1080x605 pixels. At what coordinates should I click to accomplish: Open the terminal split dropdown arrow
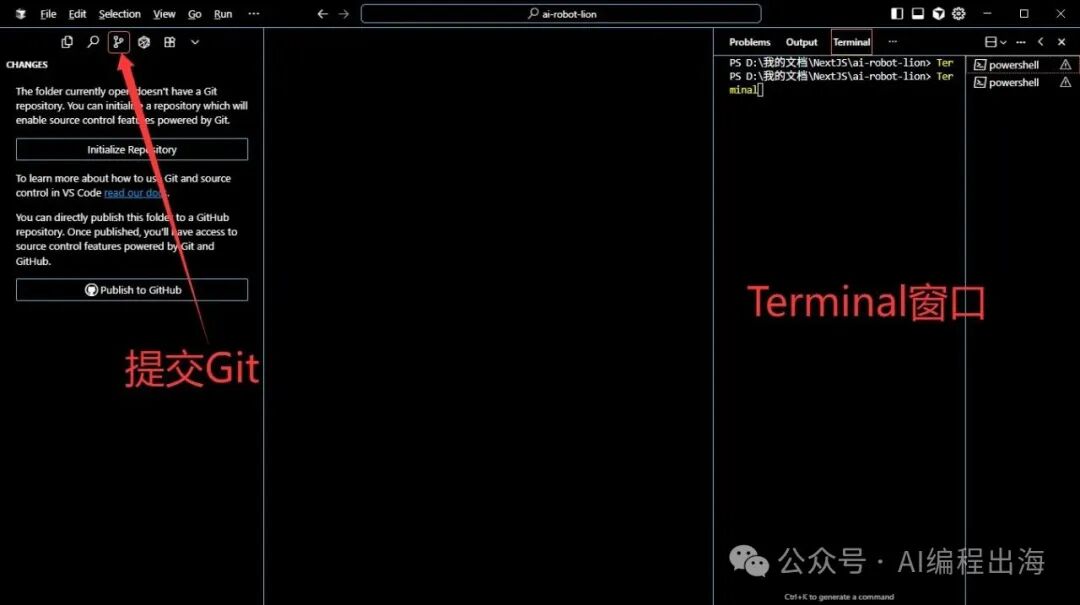point(1004,42)
